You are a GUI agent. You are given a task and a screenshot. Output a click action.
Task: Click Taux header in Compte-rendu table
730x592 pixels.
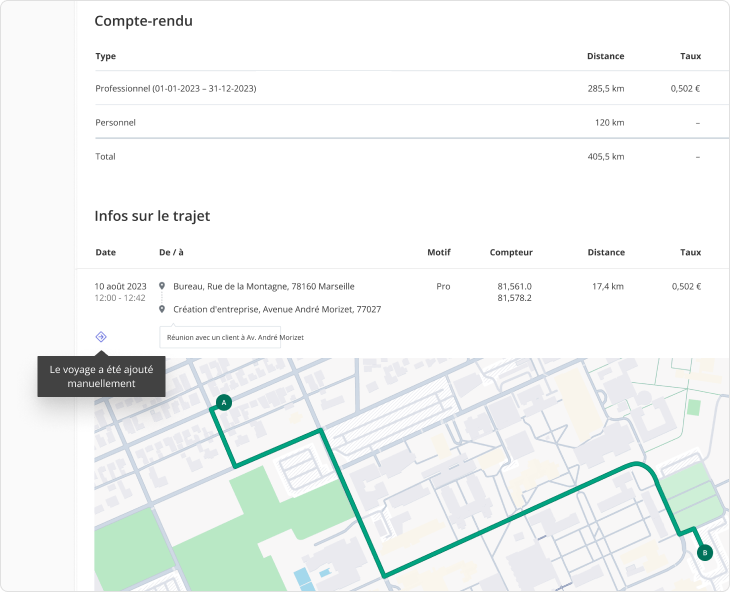coord(690,56)
